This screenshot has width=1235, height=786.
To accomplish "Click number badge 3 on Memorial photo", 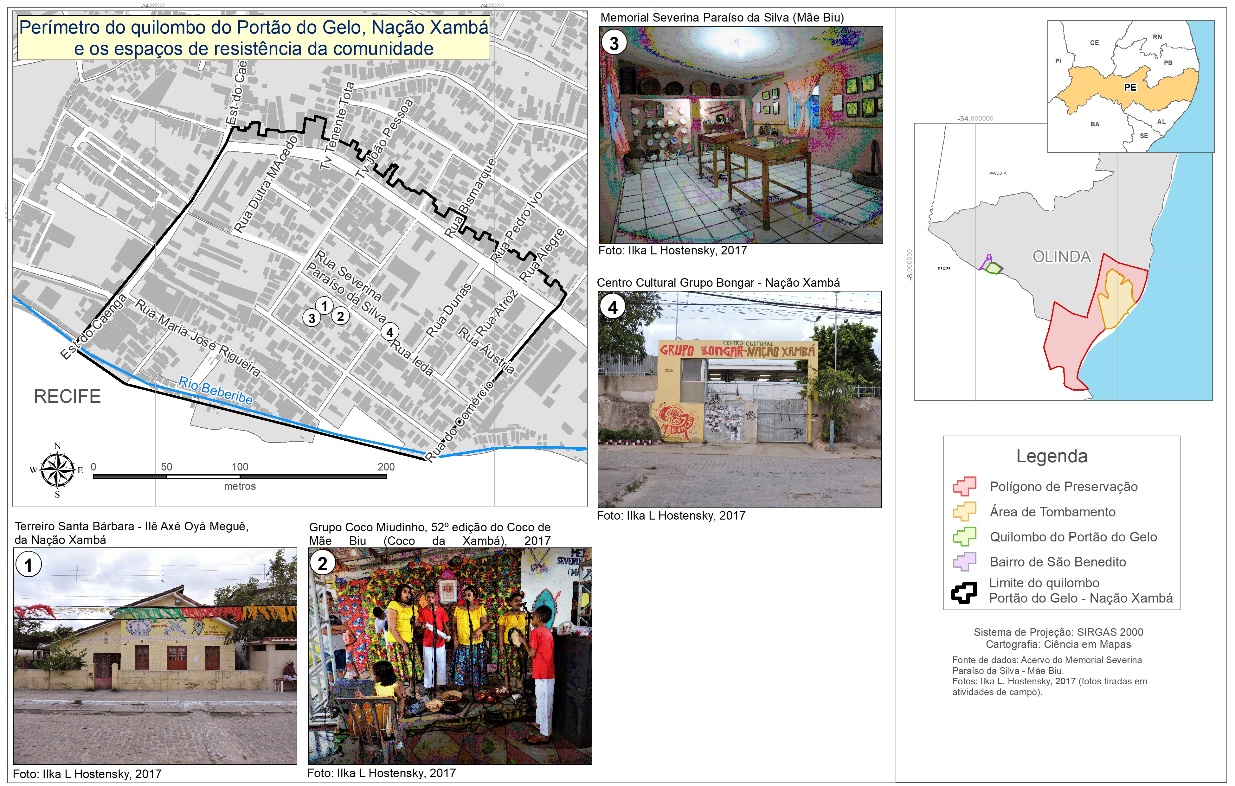I will coord(614,42).
